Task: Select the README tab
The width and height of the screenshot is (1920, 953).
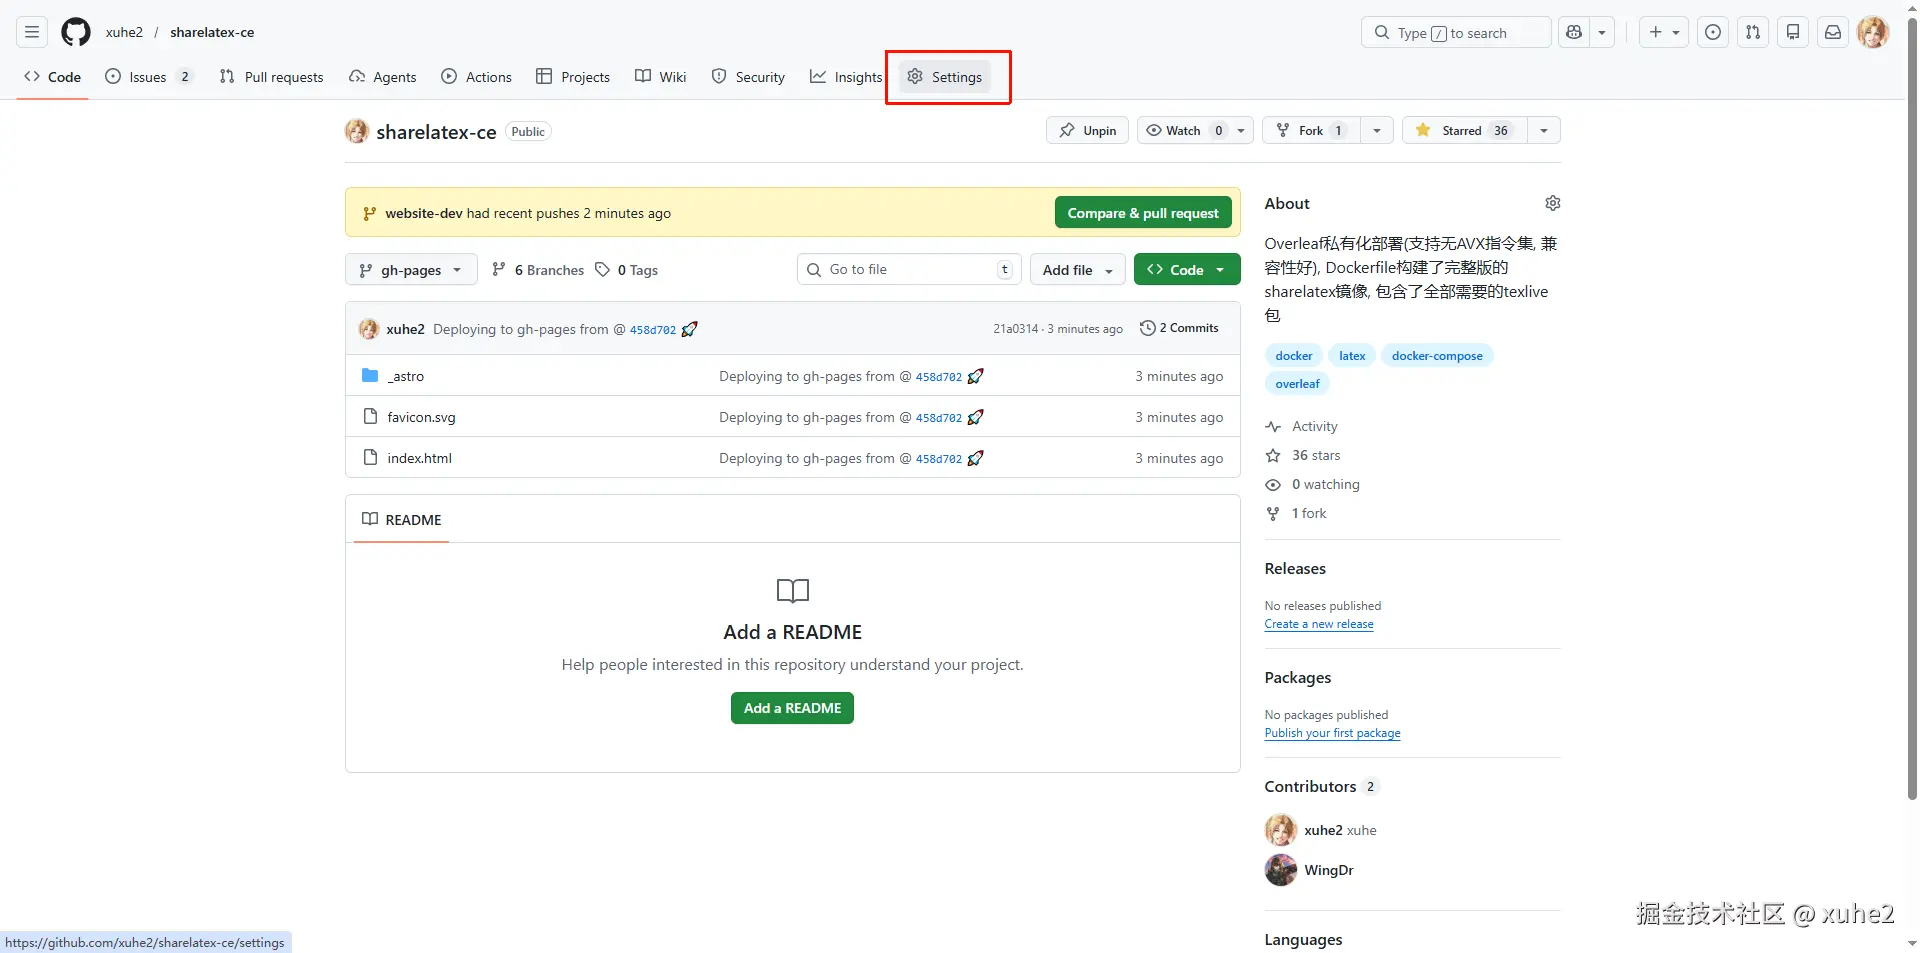Action: point(401,520)
